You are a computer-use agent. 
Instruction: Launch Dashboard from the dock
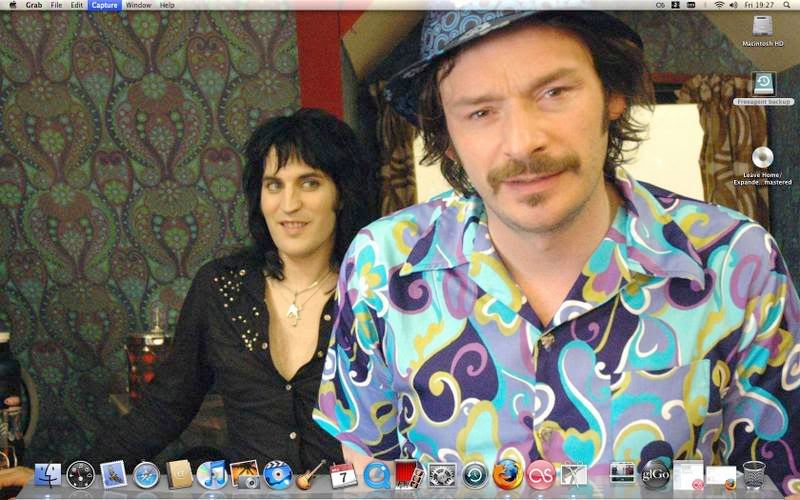click(80, 474)
